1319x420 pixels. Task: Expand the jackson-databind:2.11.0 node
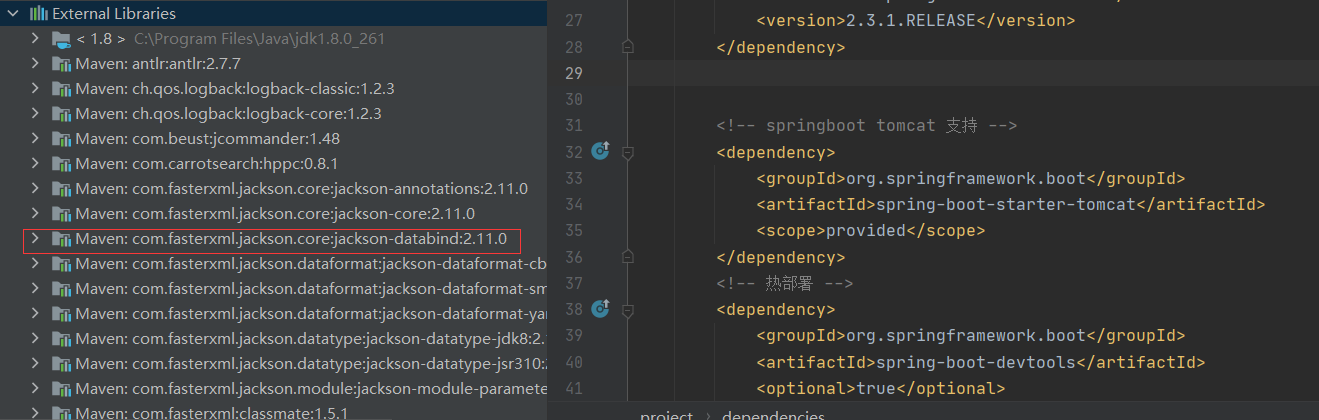[x=36, y=239]
